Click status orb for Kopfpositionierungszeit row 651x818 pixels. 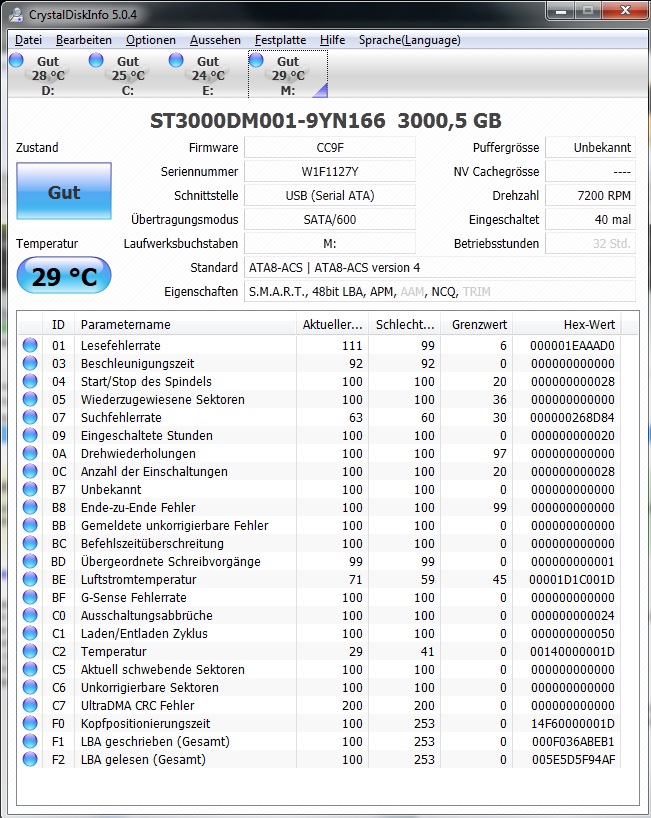click(30, 723)
